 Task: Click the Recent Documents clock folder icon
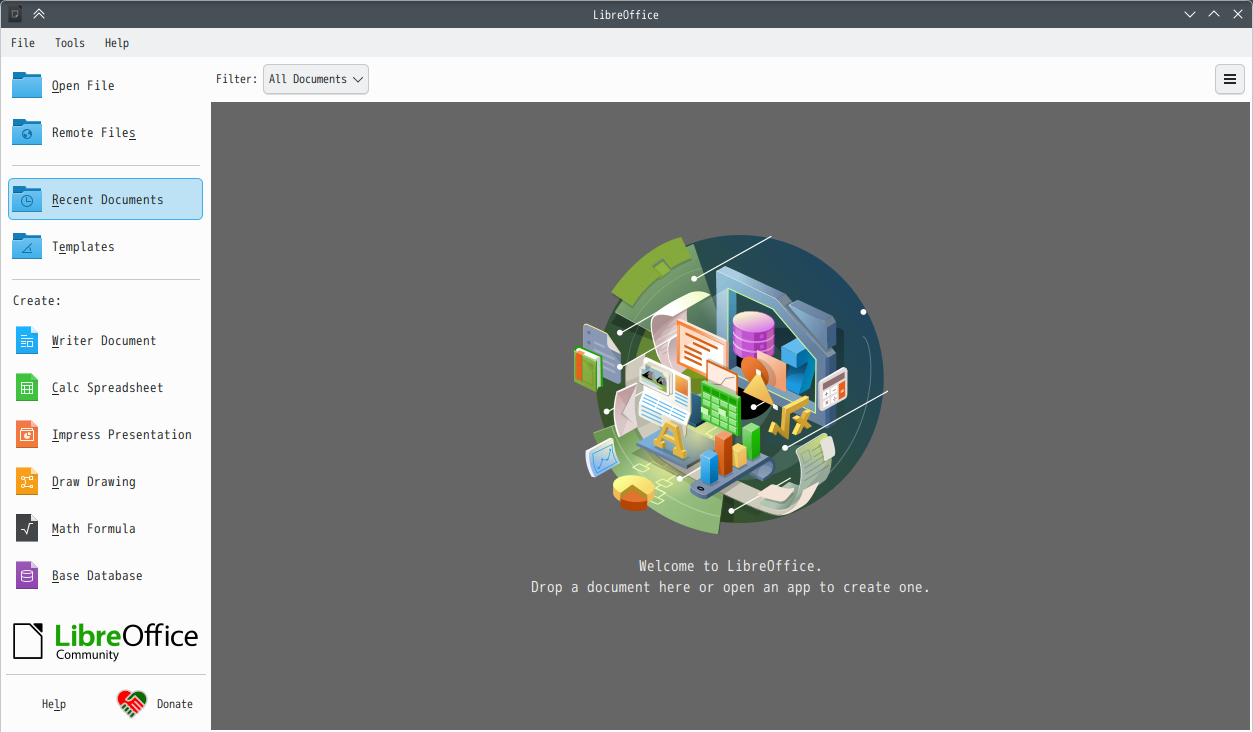point(27,199)
